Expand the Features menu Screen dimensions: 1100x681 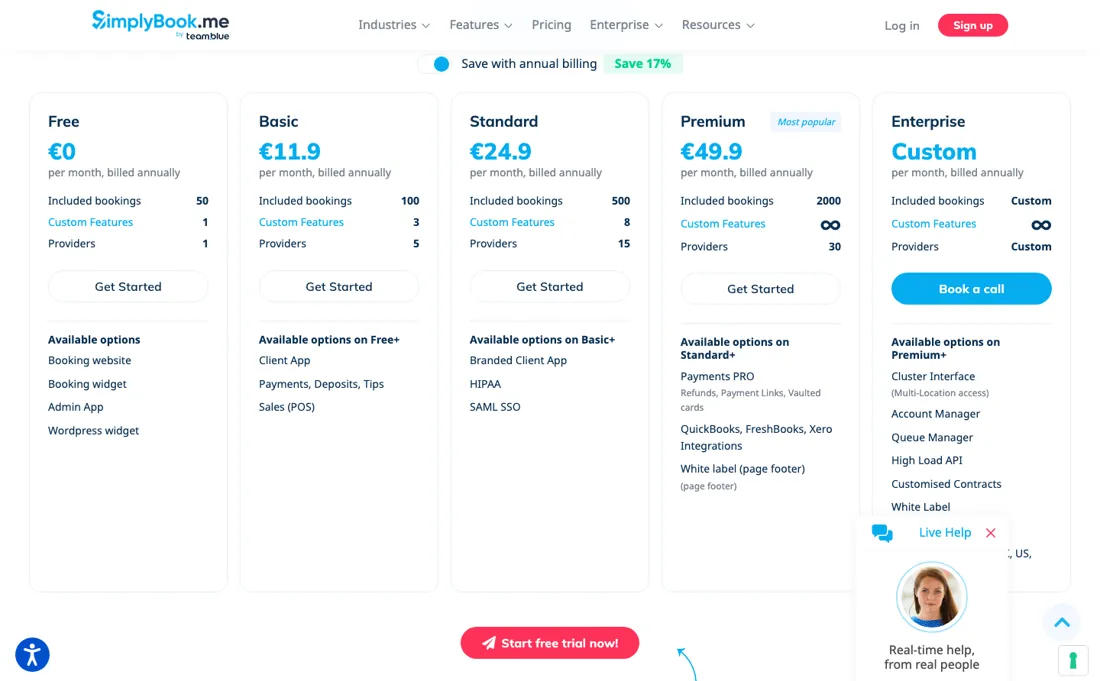point(481,25)
